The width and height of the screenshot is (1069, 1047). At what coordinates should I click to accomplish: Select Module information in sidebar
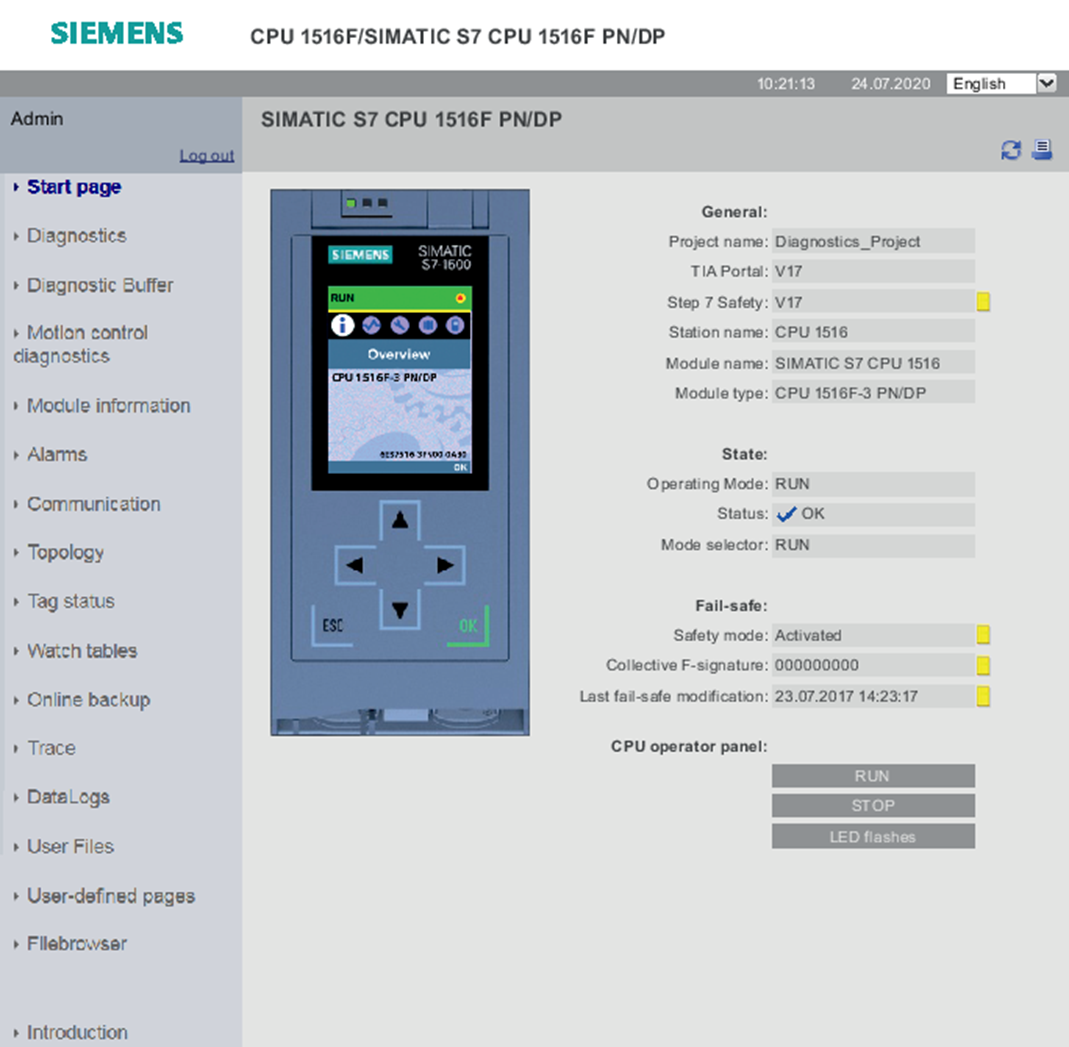108,406
